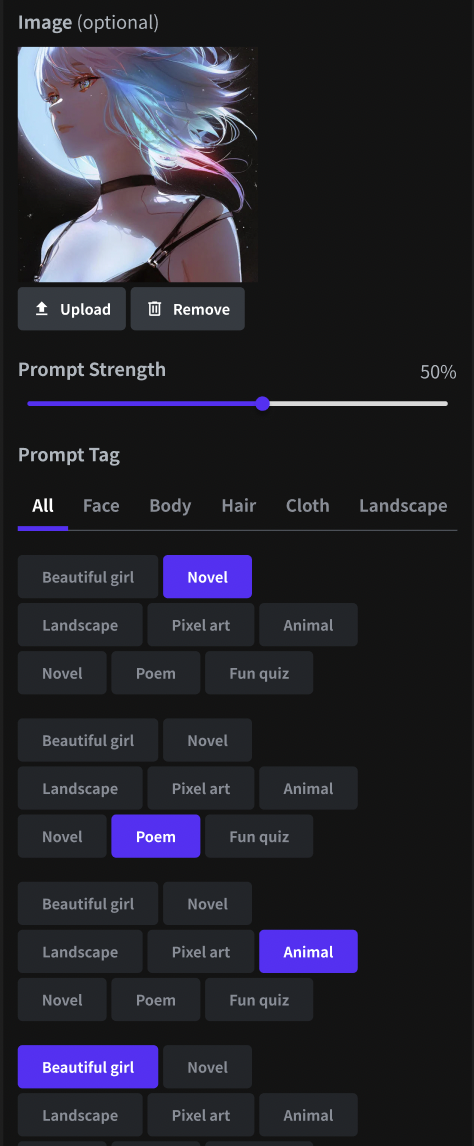Enable the first Beautiful girl tag
474x1146 pixels.
pos(88,577)
